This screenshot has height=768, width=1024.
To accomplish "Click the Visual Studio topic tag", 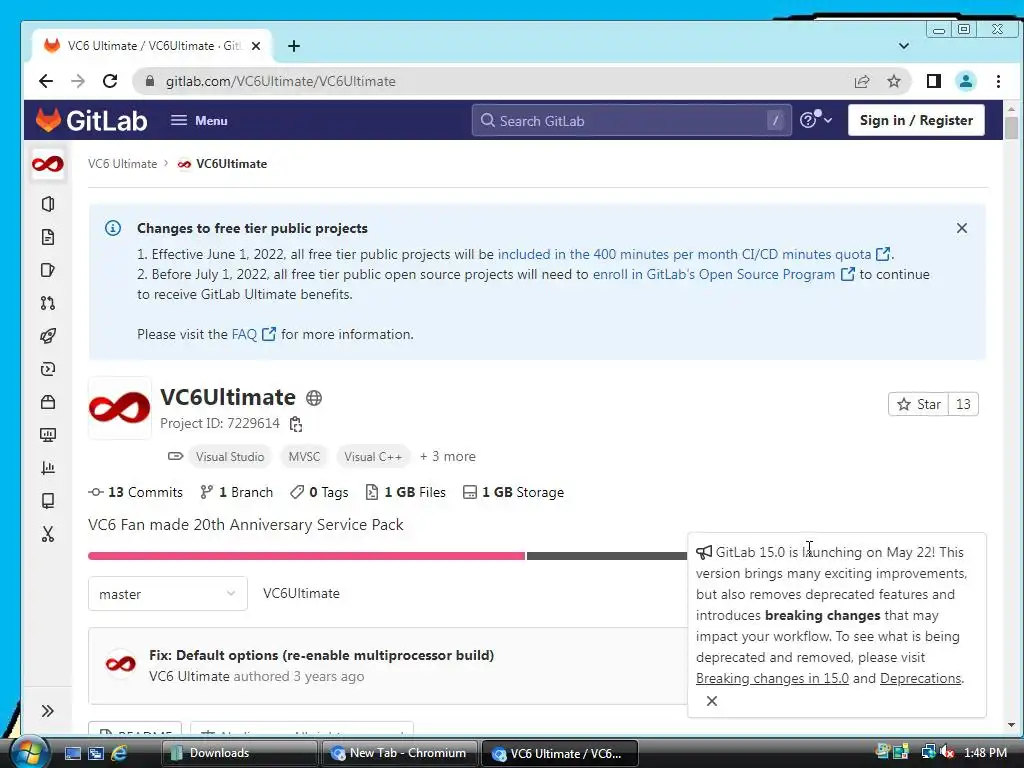I will point(230,456).
